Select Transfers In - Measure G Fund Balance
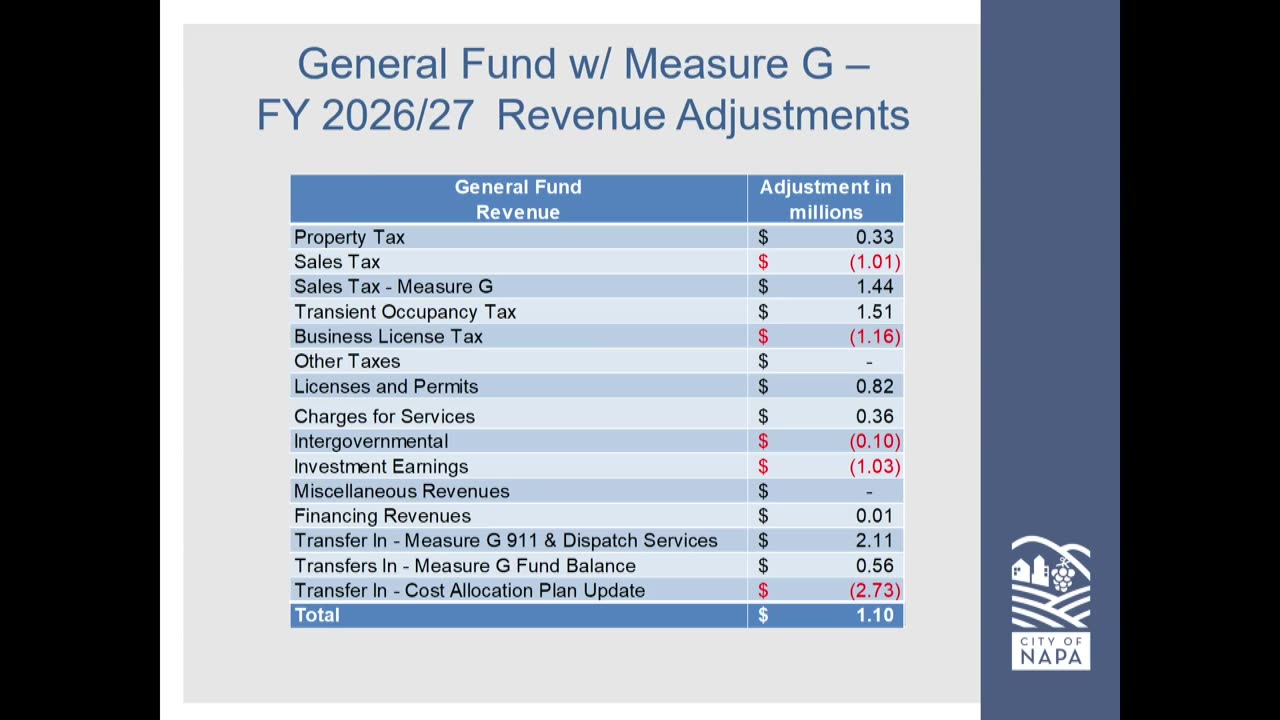Image resolution: width=1280 pixels, height=720 pixels. [x=465, y=565]
